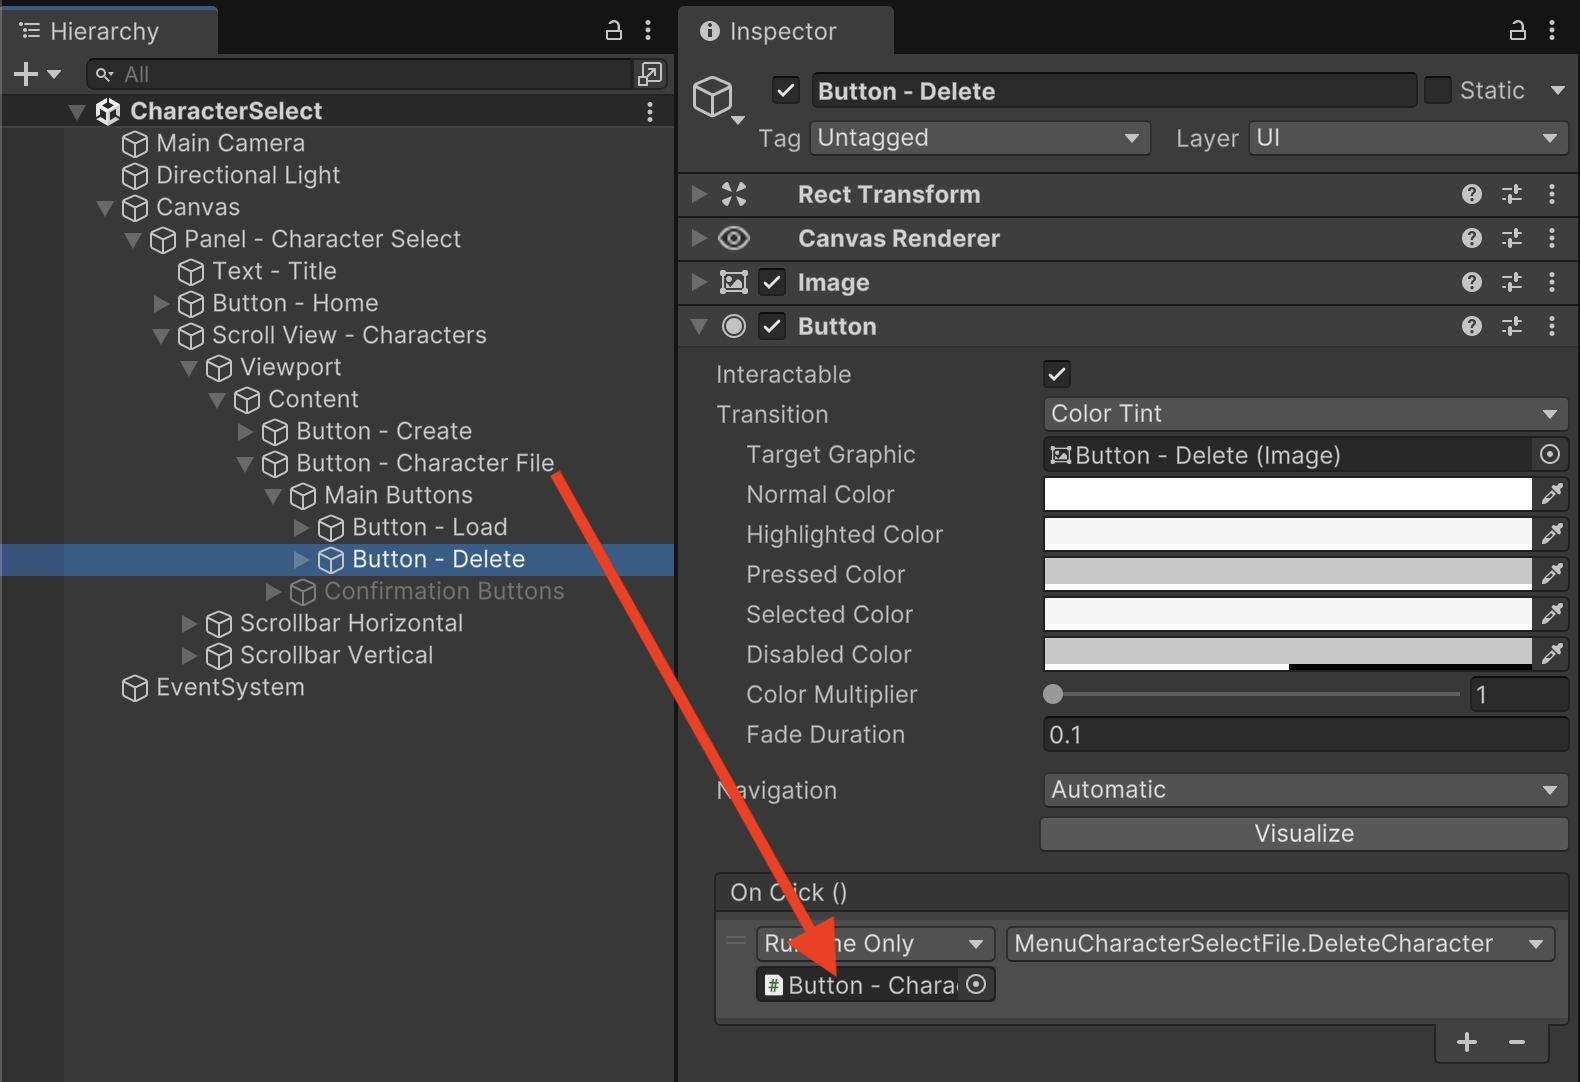Open the Rect Transform help reference icon

(1471, 194)
